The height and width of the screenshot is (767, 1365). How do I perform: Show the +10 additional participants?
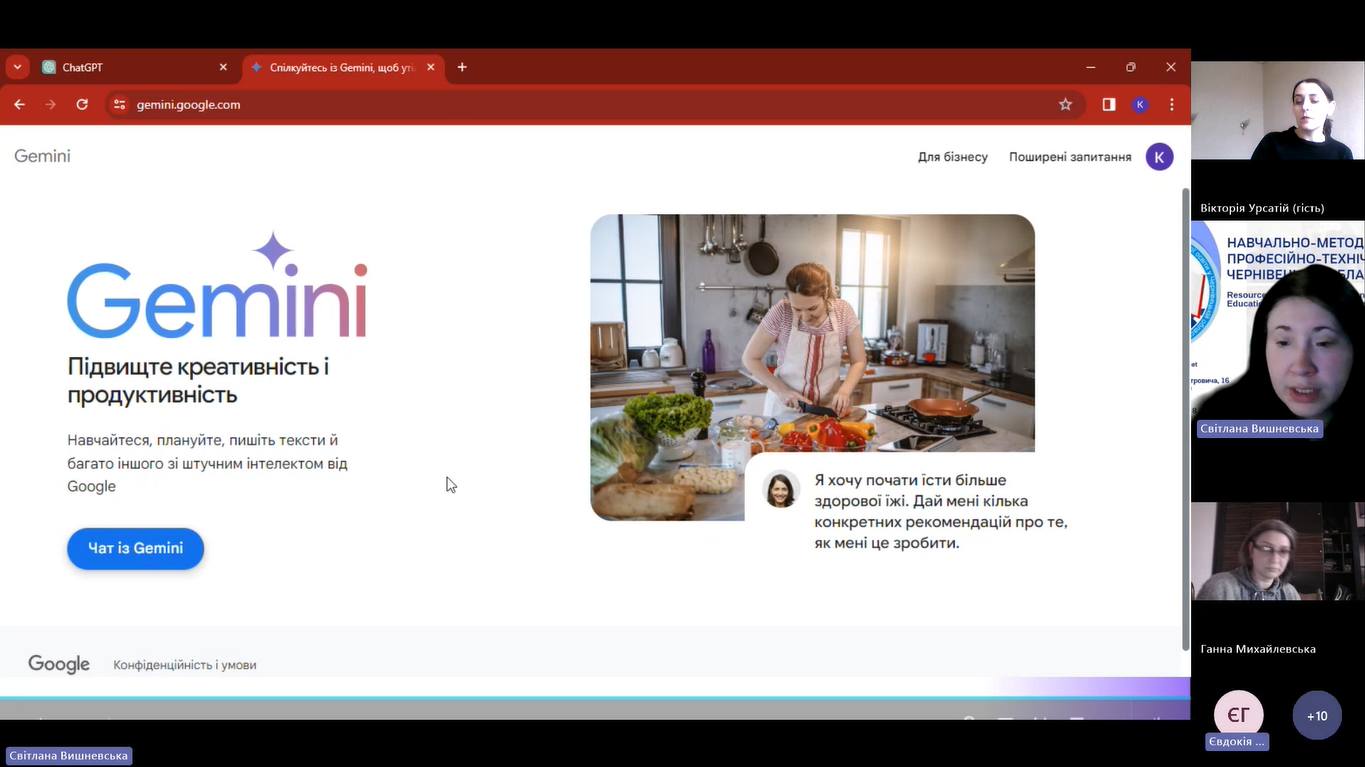pos(1316,716)
